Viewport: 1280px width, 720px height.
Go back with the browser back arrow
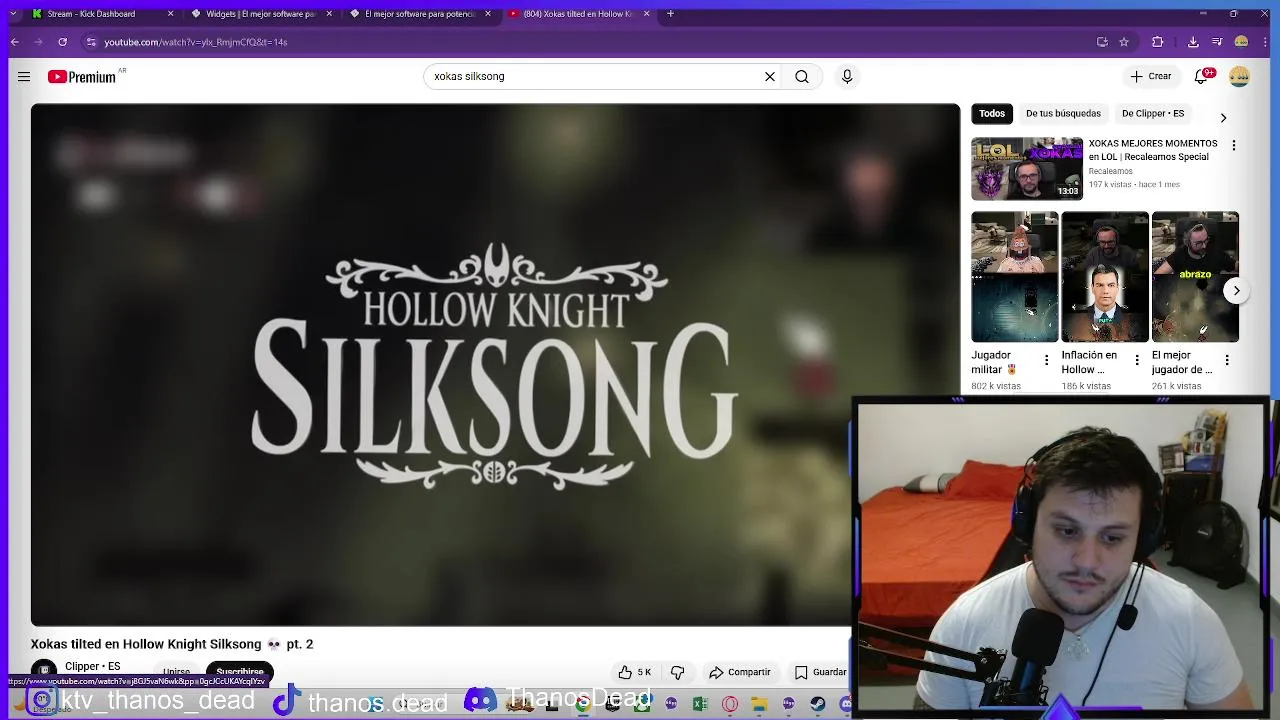point(14,42)
